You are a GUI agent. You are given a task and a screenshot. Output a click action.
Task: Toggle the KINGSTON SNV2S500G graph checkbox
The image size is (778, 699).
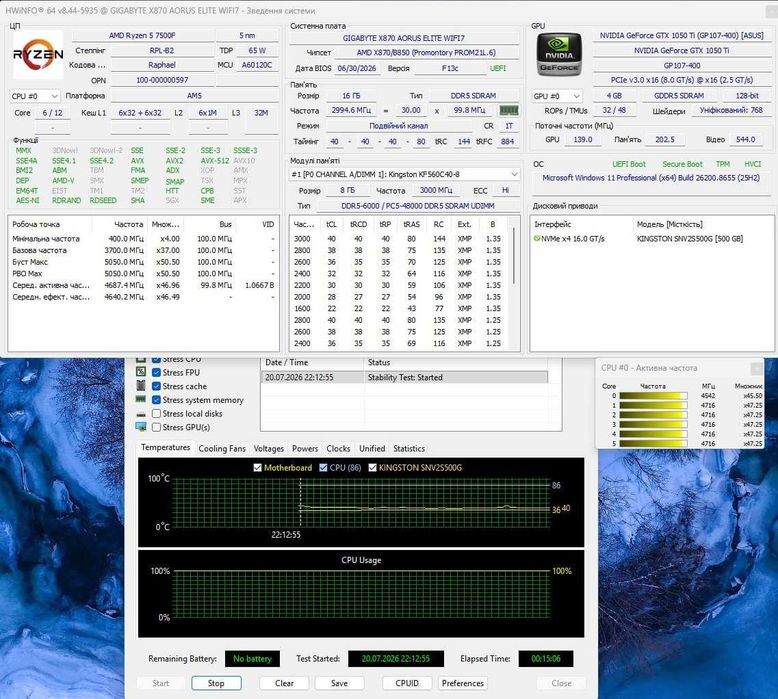pos(373,467)
